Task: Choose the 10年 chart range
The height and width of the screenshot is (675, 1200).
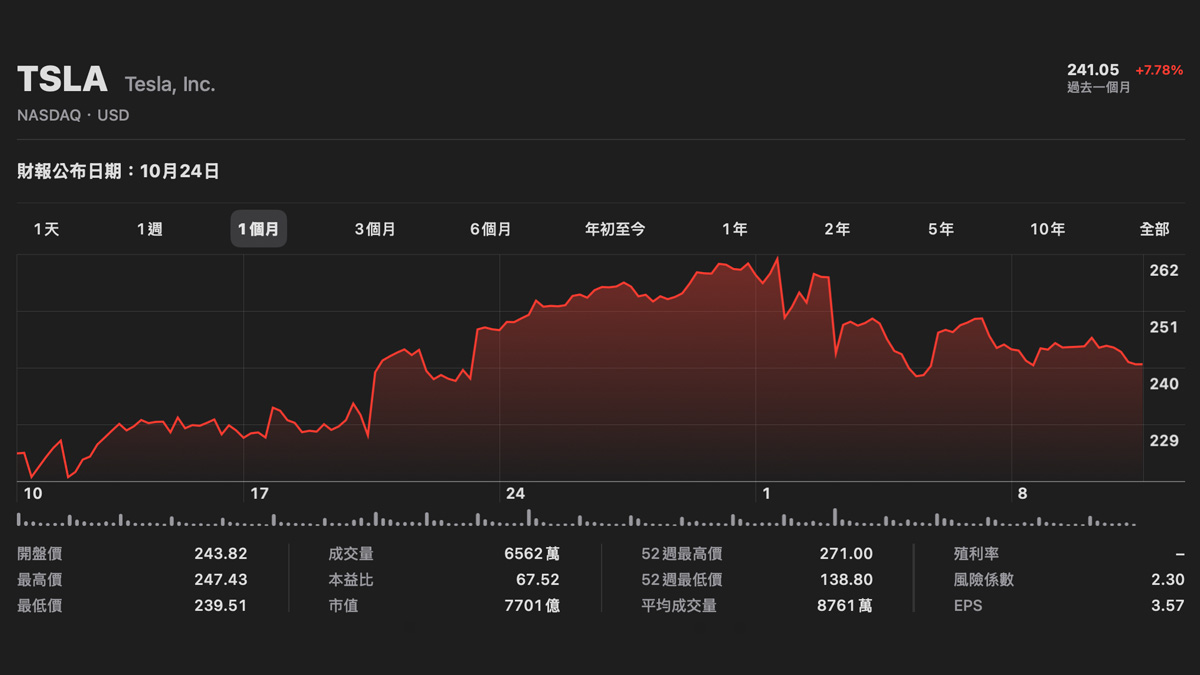Action: coord(1047,229)
